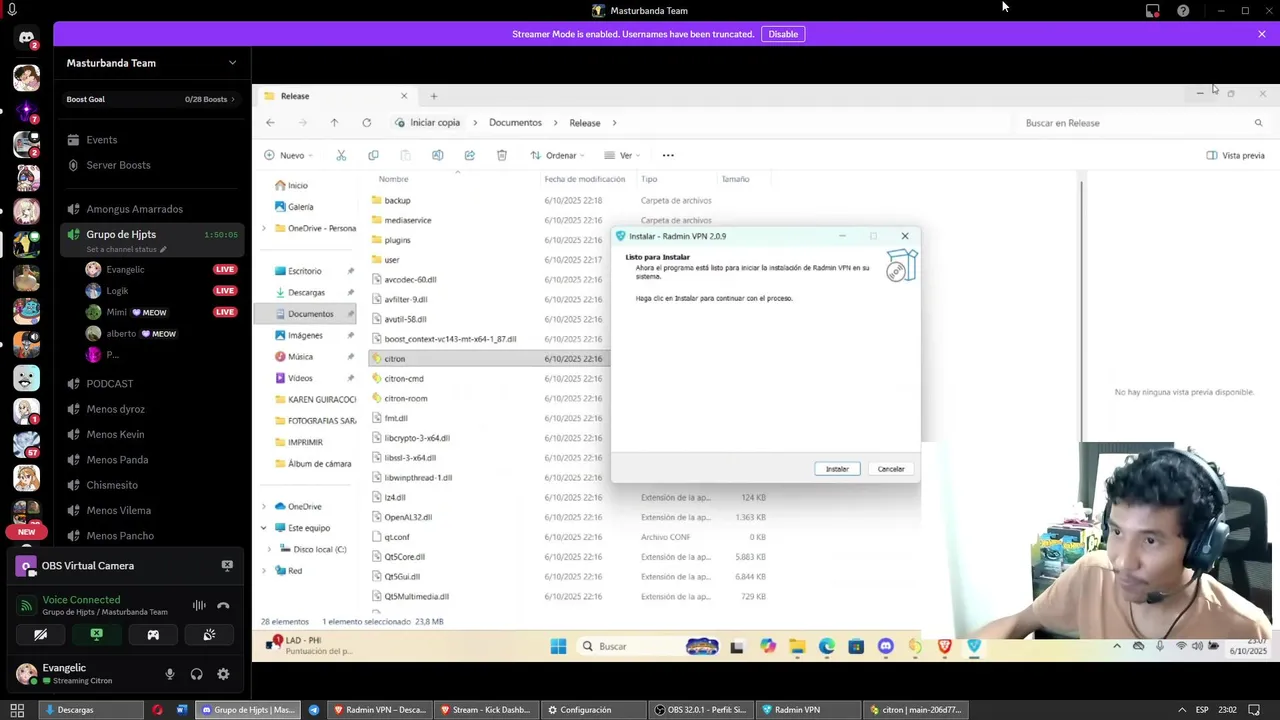Toggle Vista previa pane

point(1236,155)
